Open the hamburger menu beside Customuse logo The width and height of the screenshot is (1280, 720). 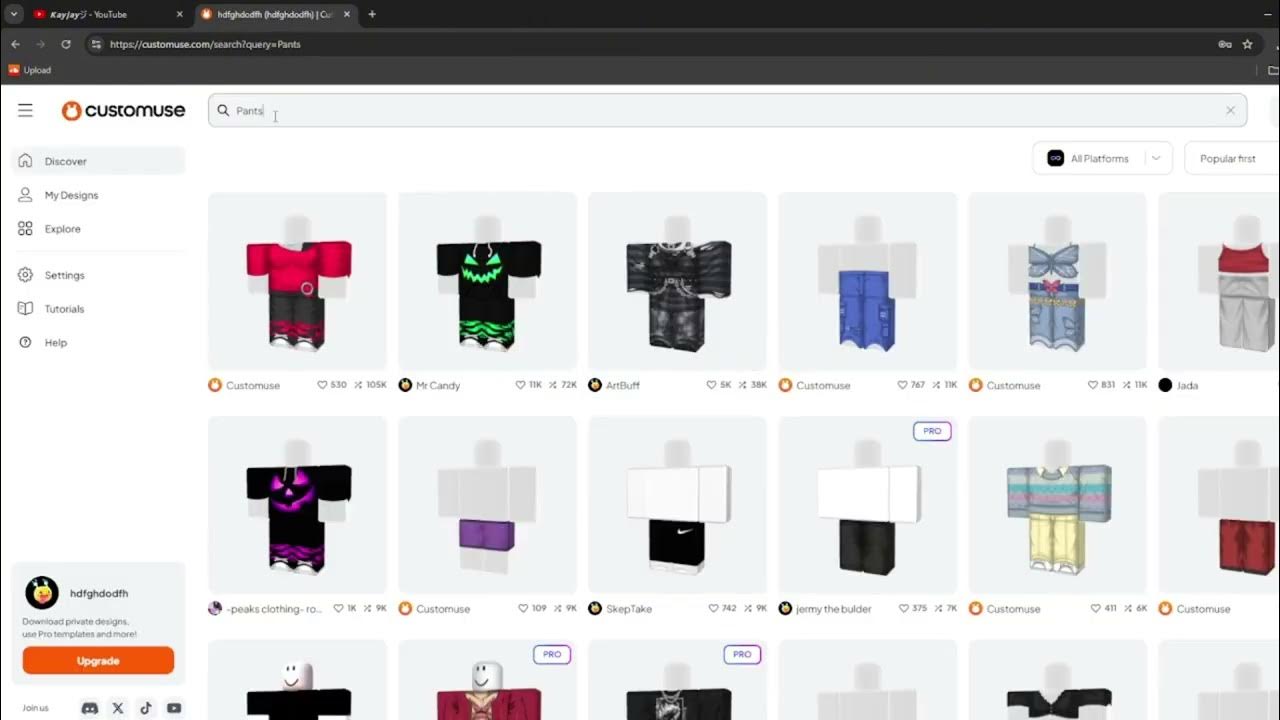point(25,110)
